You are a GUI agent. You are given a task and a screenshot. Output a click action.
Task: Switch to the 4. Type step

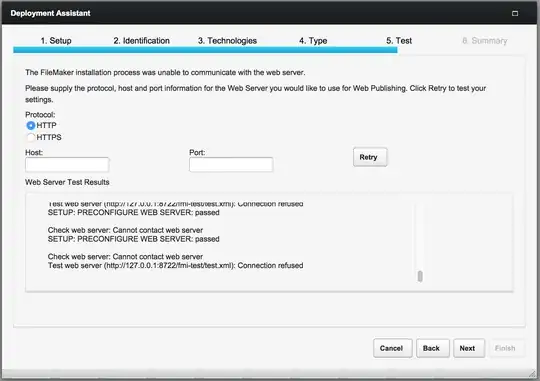click(x=313, y=41)
